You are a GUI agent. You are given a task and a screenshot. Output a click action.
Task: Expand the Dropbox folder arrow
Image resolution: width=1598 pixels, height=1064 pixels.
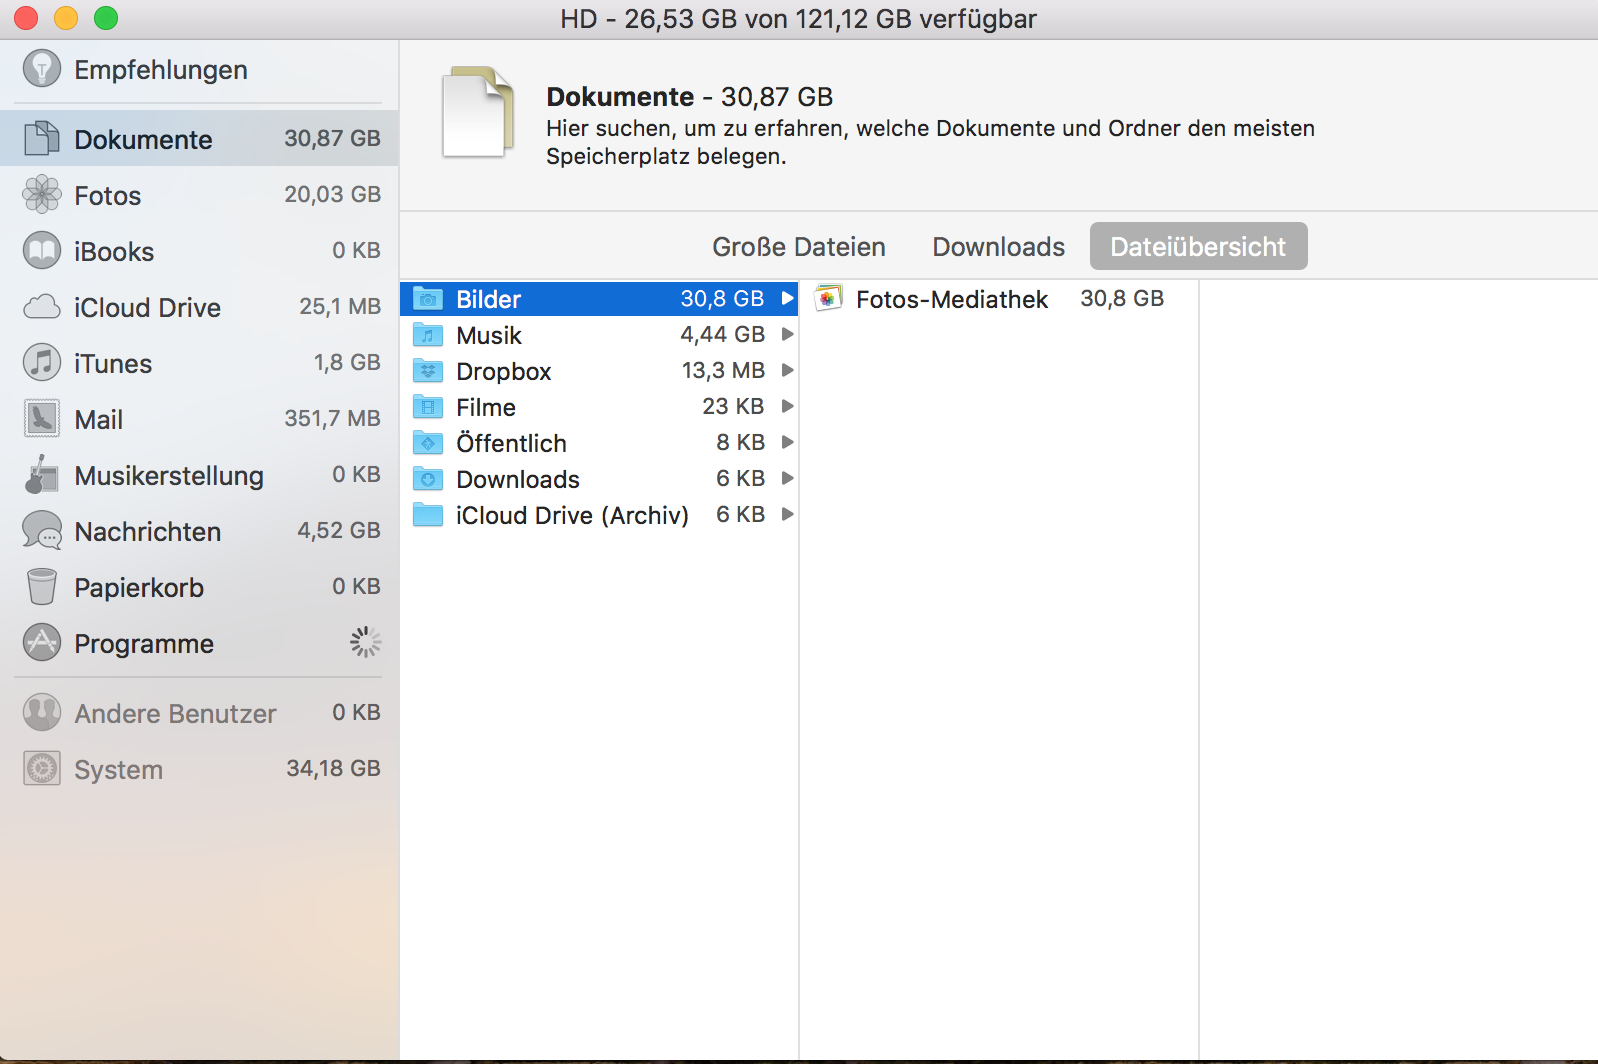(788, 370)
